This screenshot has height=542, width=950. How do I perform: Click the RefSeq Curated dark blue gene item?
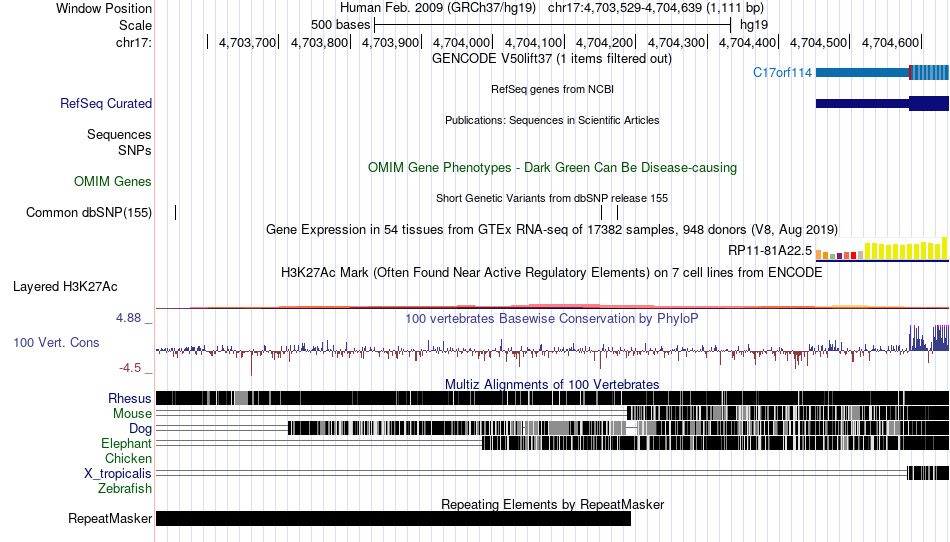pyautogui.click(x=882, y=104)
